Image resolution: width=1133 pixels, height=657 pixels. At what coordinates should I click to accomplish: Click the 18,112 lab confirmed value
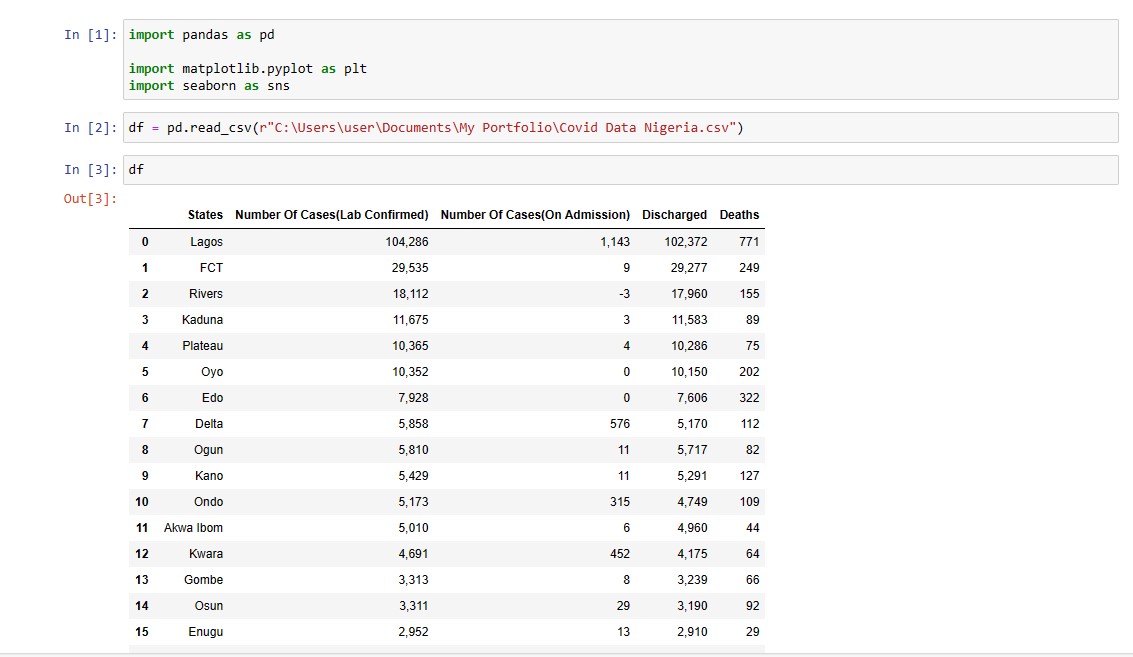(410, 294)
